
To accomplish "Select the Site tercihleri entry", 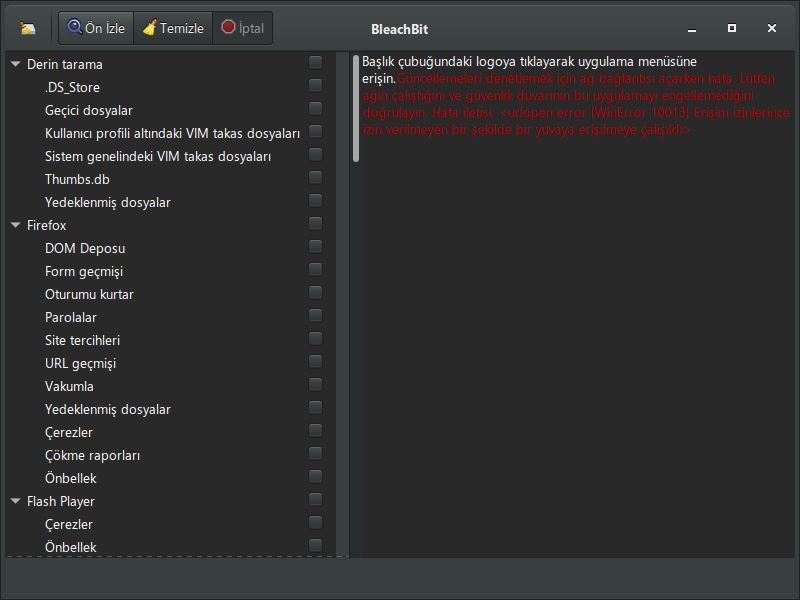I will point(82,340).
